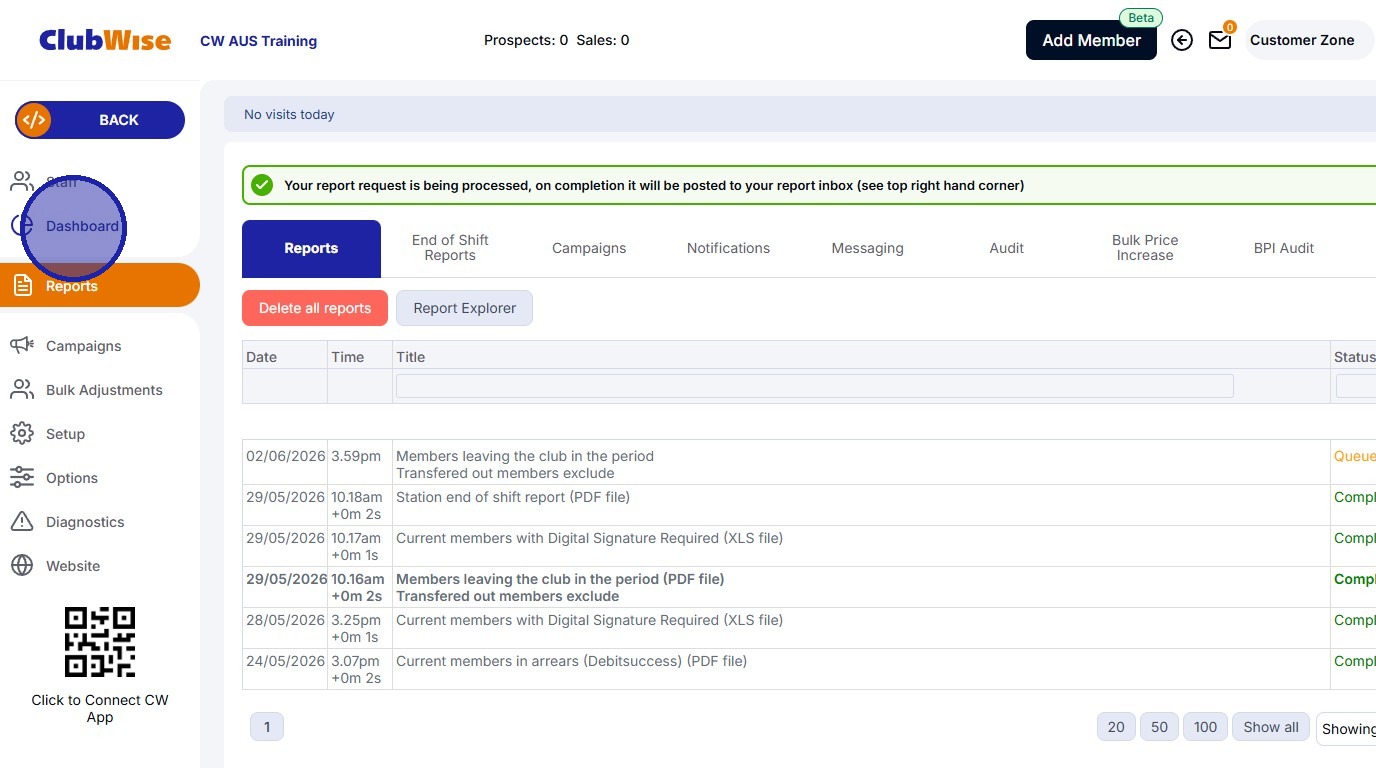Screen dimensions: 1376x768
Task: Switch to the End of Shift Reports tab
Action: 450,248
